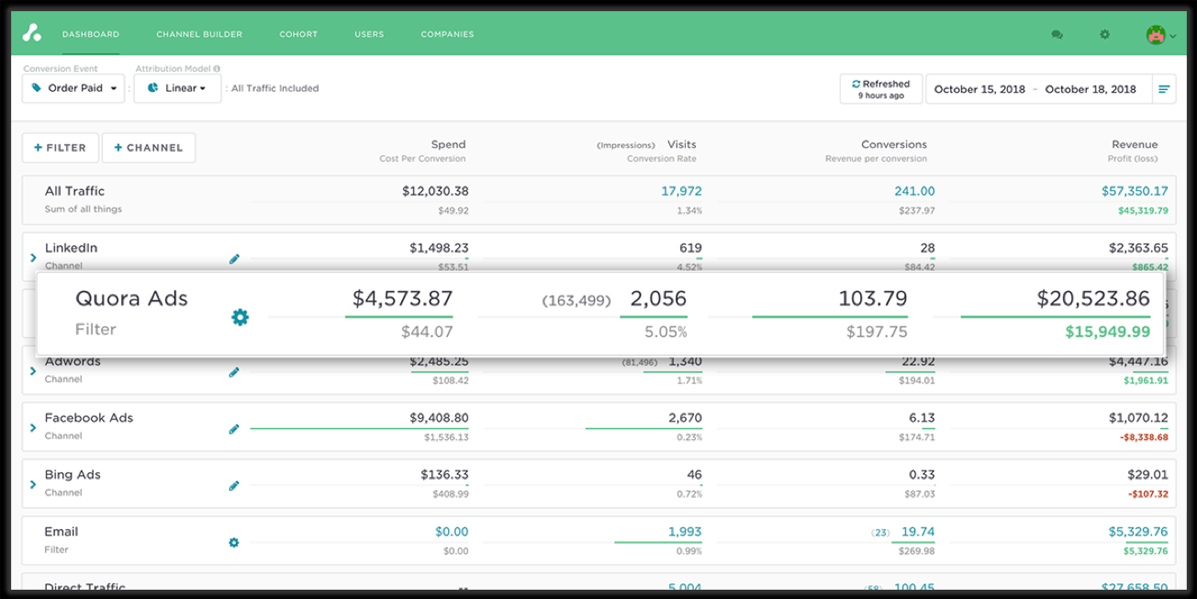Screen dimensions: 1197x599
Task: Click the Visits column header
Action: pos(682,144)
